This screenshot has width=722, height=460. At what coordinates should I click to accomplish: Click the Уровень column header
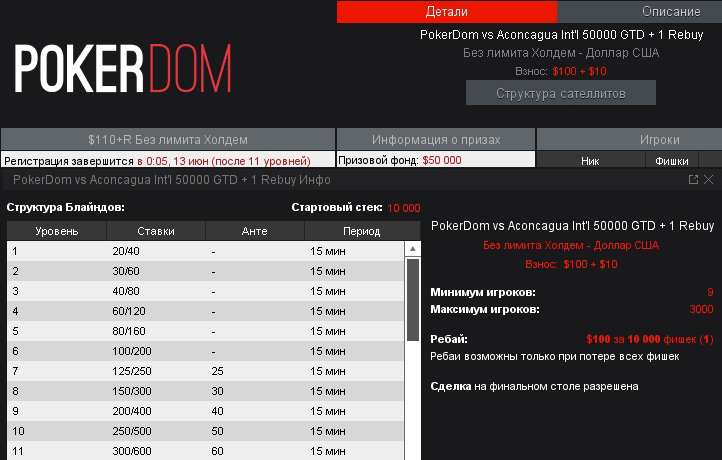pyautogui.click(x=57, y=231)
